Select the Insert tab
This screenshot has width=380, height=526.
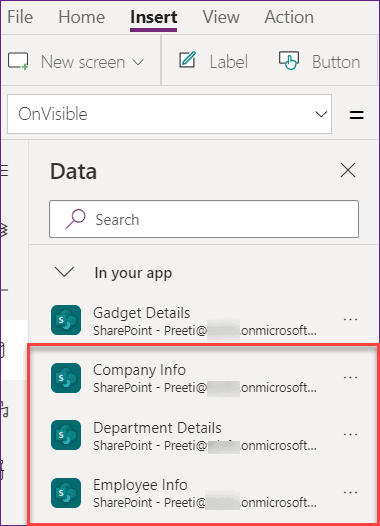154,17
